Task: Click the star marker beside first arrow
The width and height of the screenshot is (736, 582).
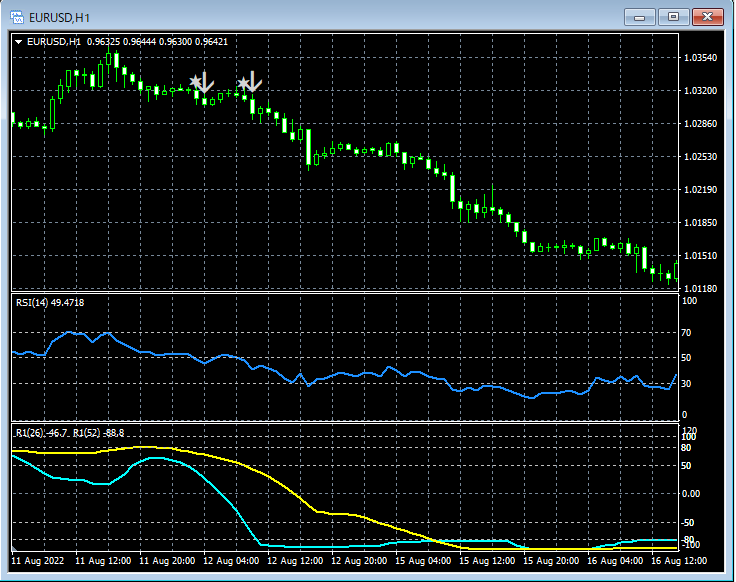Action: (195, 82)
